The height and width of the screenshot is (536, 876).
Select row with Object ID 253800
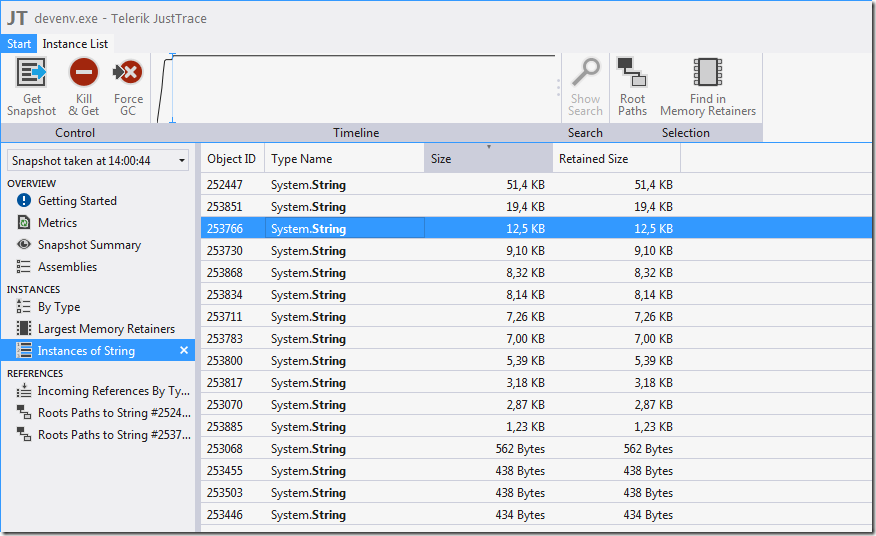[x=536, y=361]
